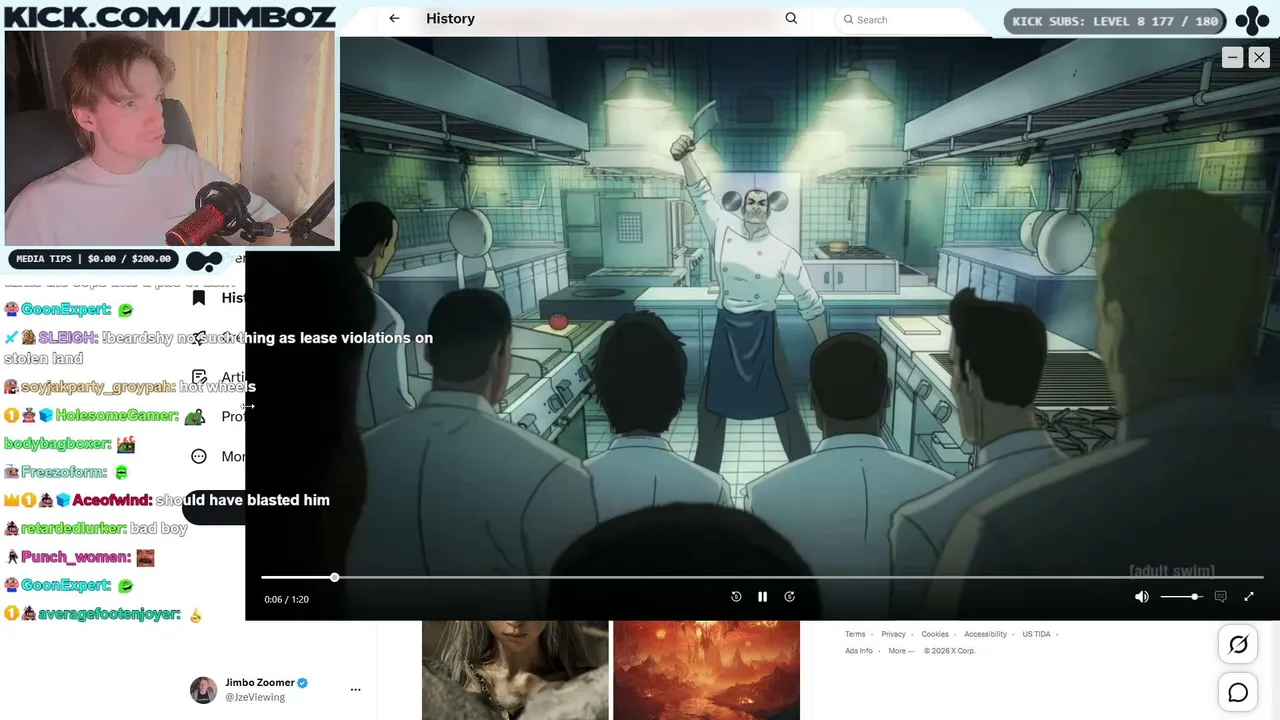Viewport: 1280px width, 720px height.
Task: Click Aceofwind's chat username
Action: click(x=112, y=500)
